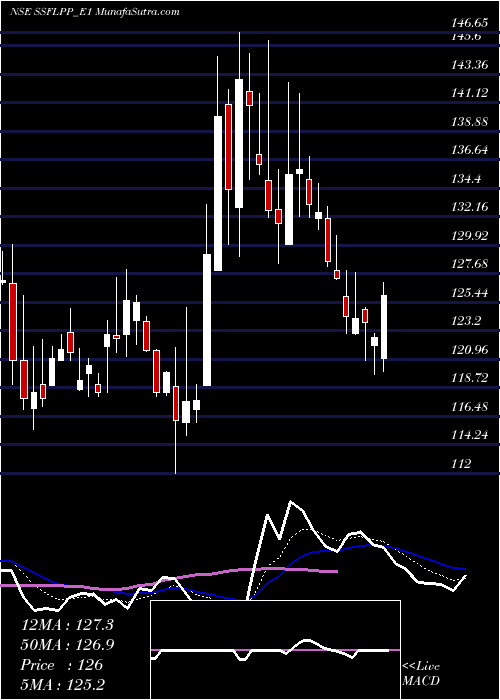Click the tallest white candle reaching the chart top
Screen dimensions: 500x700
point(239,143)
